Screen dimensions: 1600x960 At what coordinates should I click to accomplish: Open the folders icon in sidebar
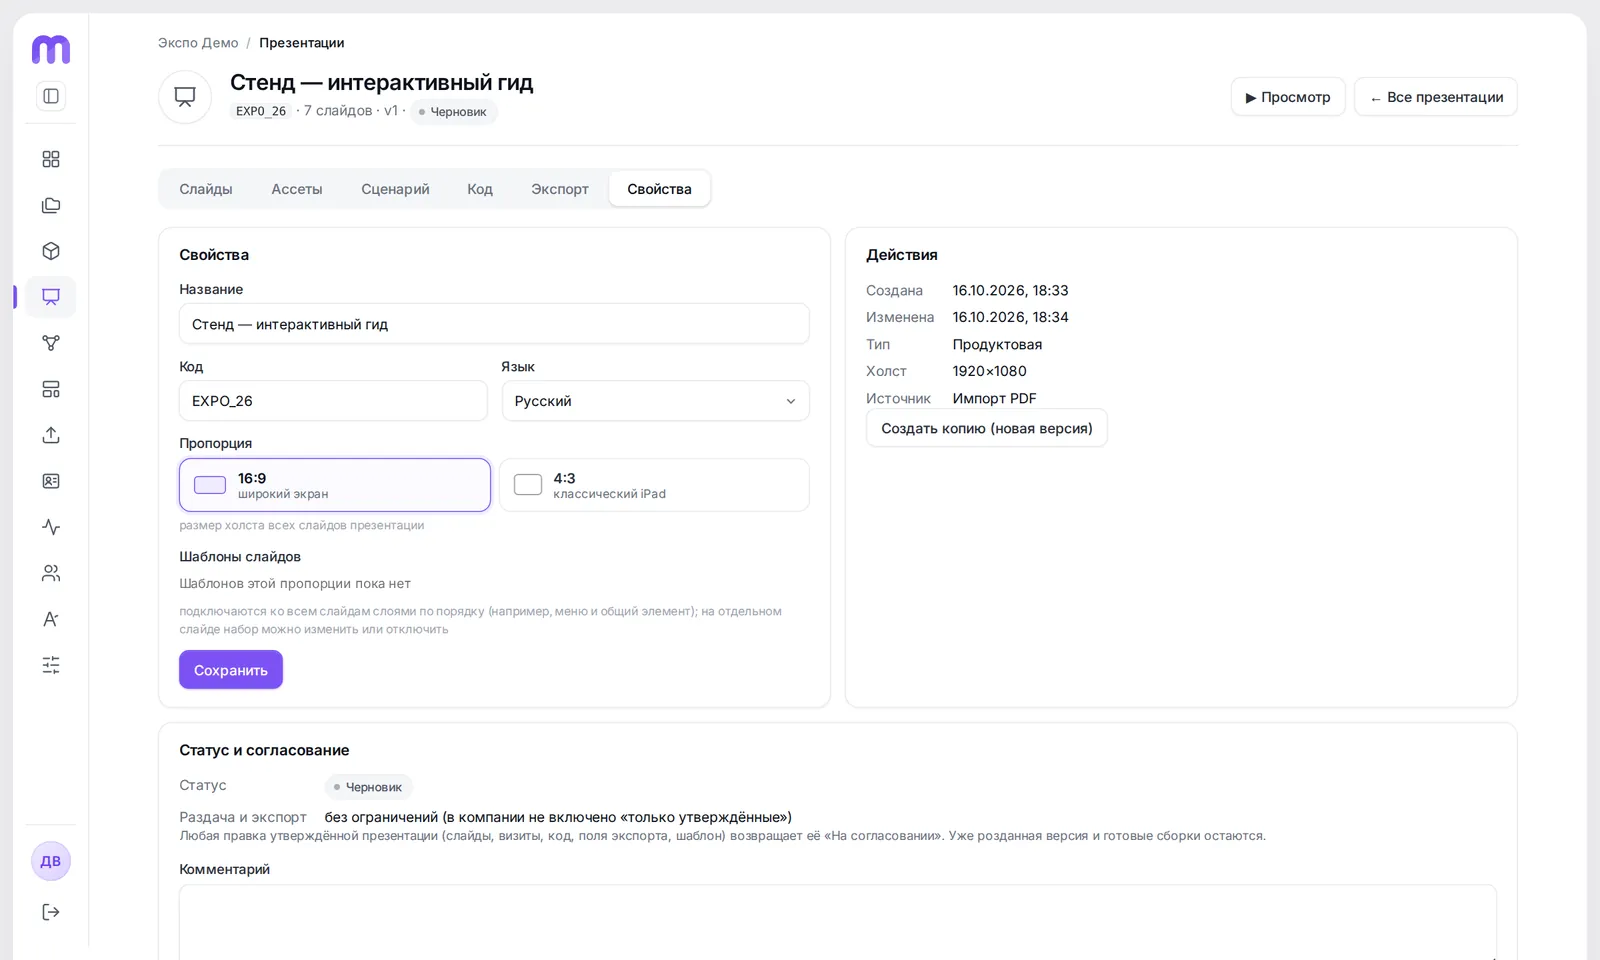click(51, 205)
